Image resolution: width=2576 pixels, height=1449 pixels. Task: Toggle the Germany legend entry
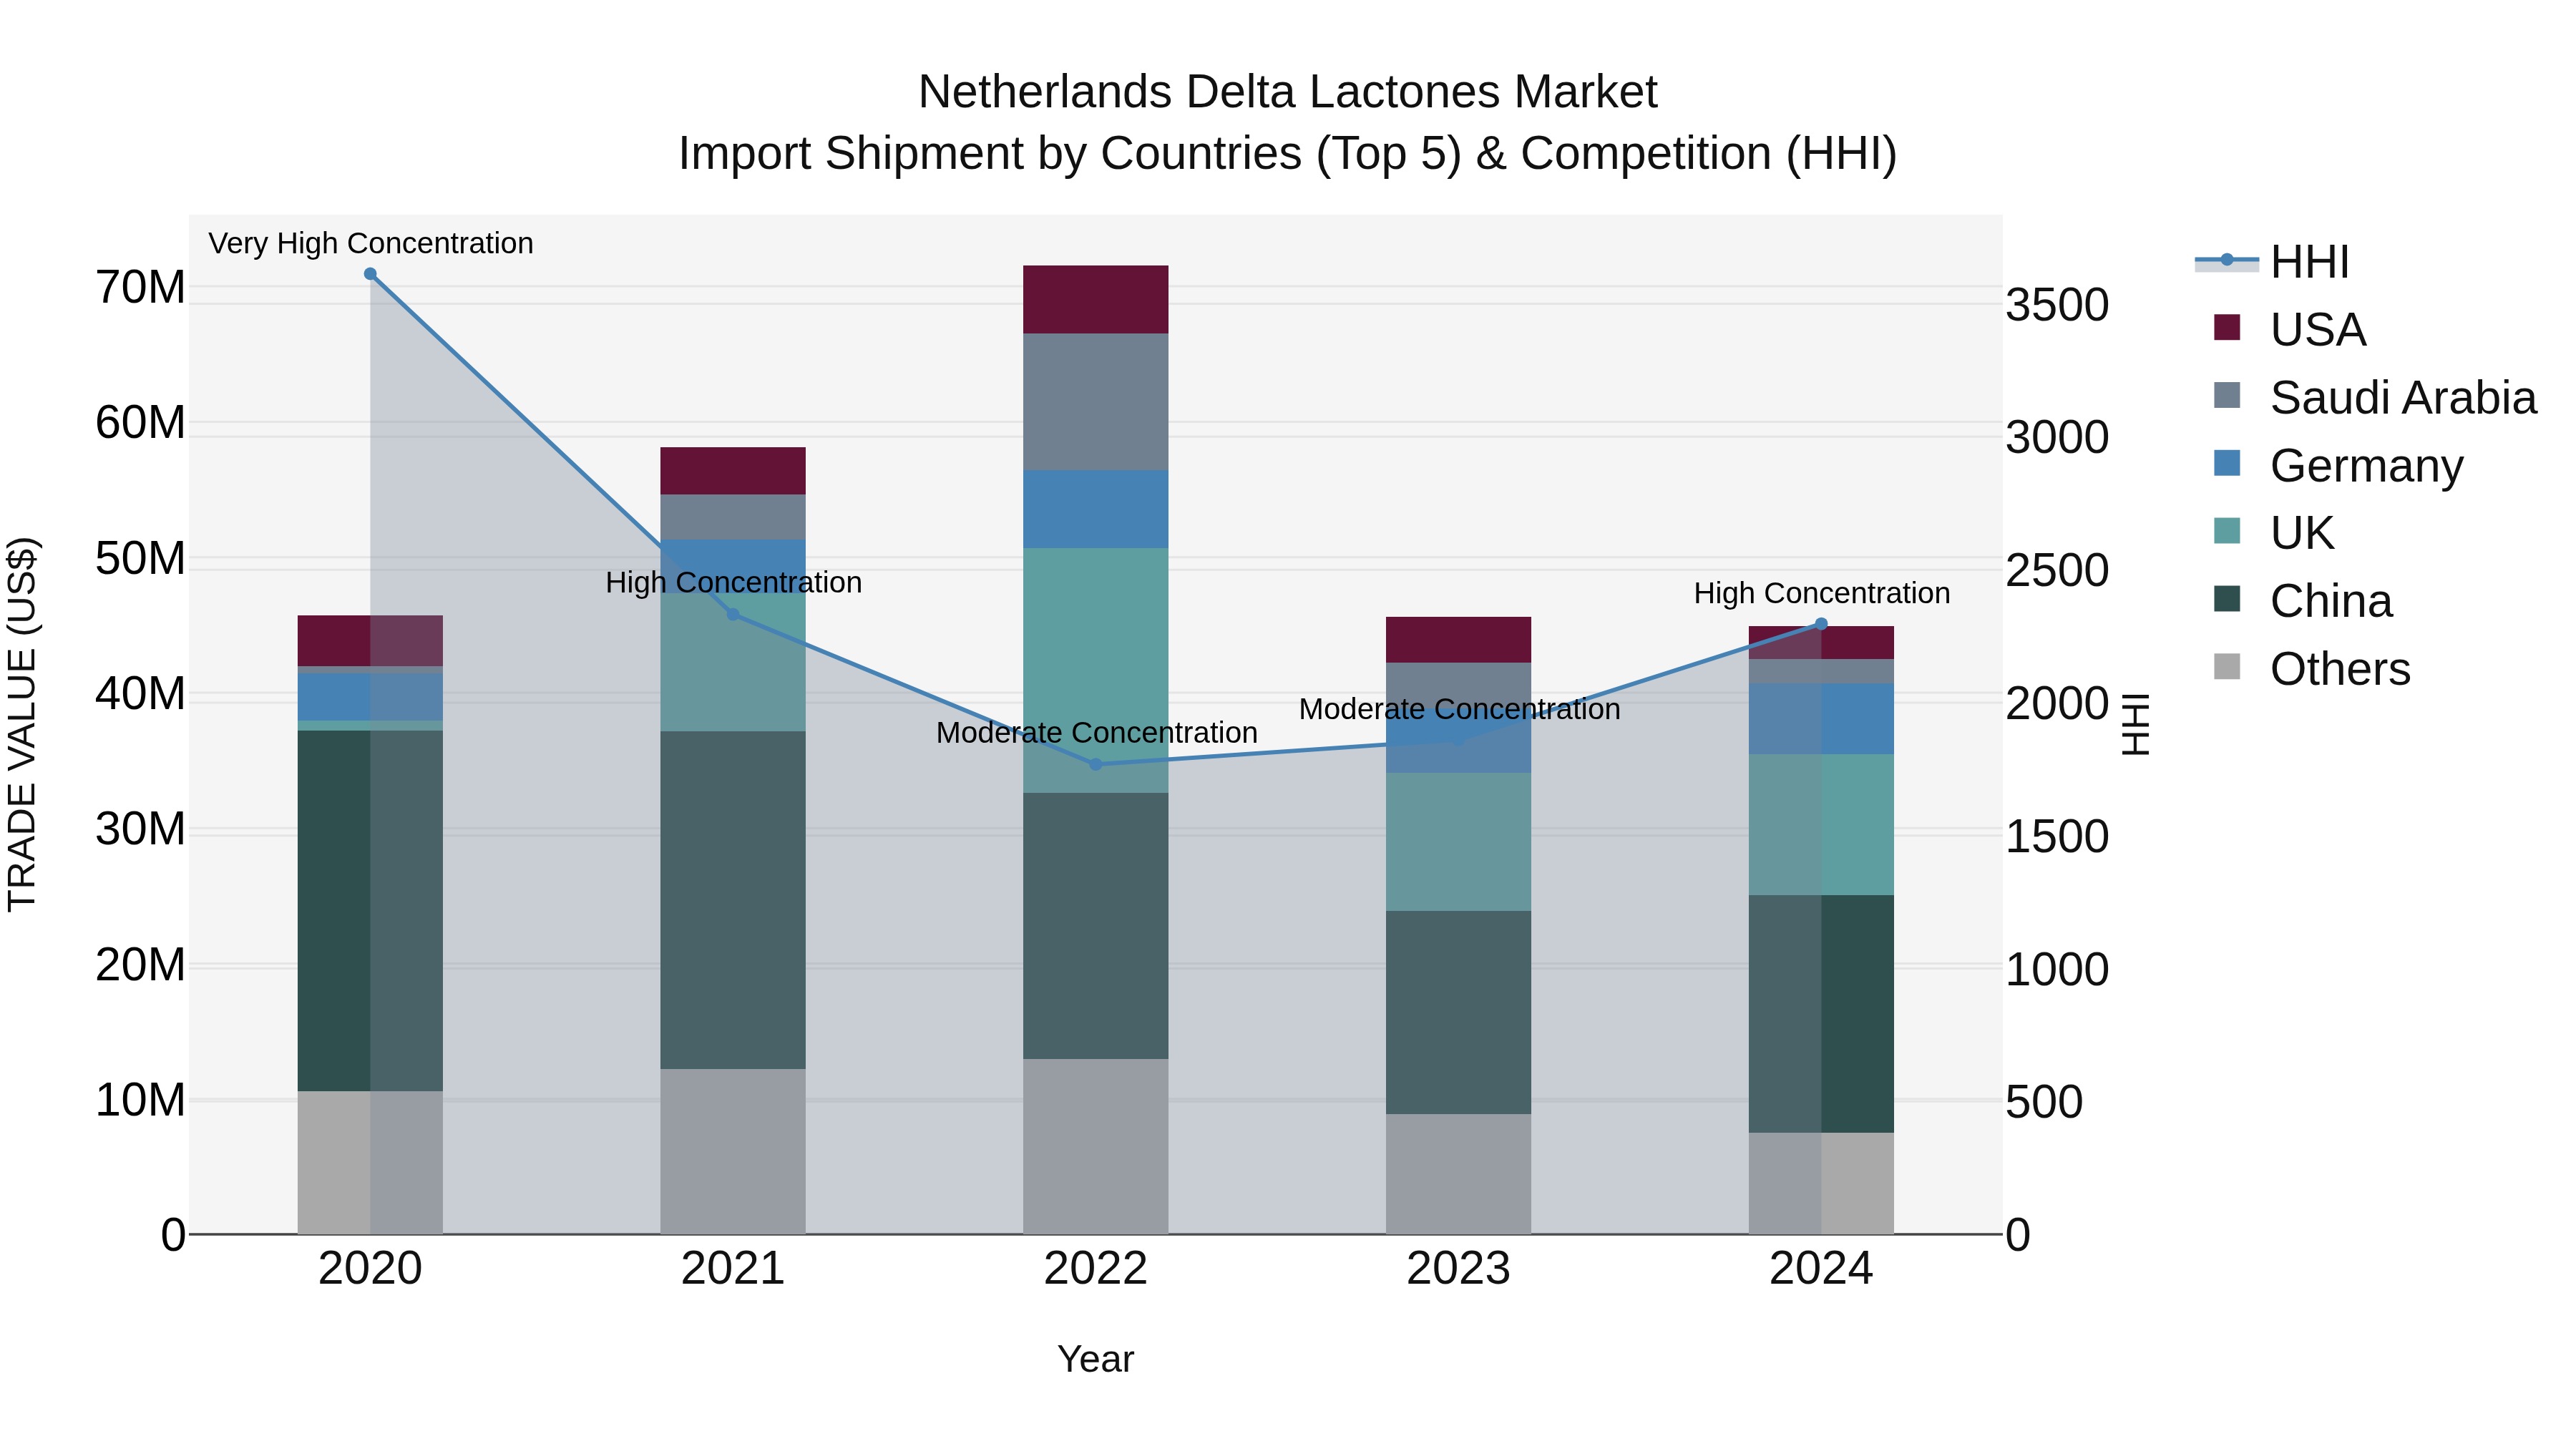2338,465
